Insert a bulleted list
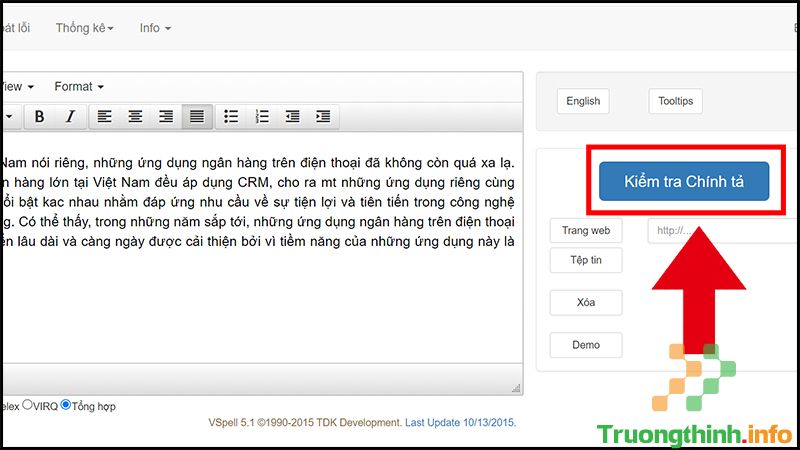 pos(231,117)
